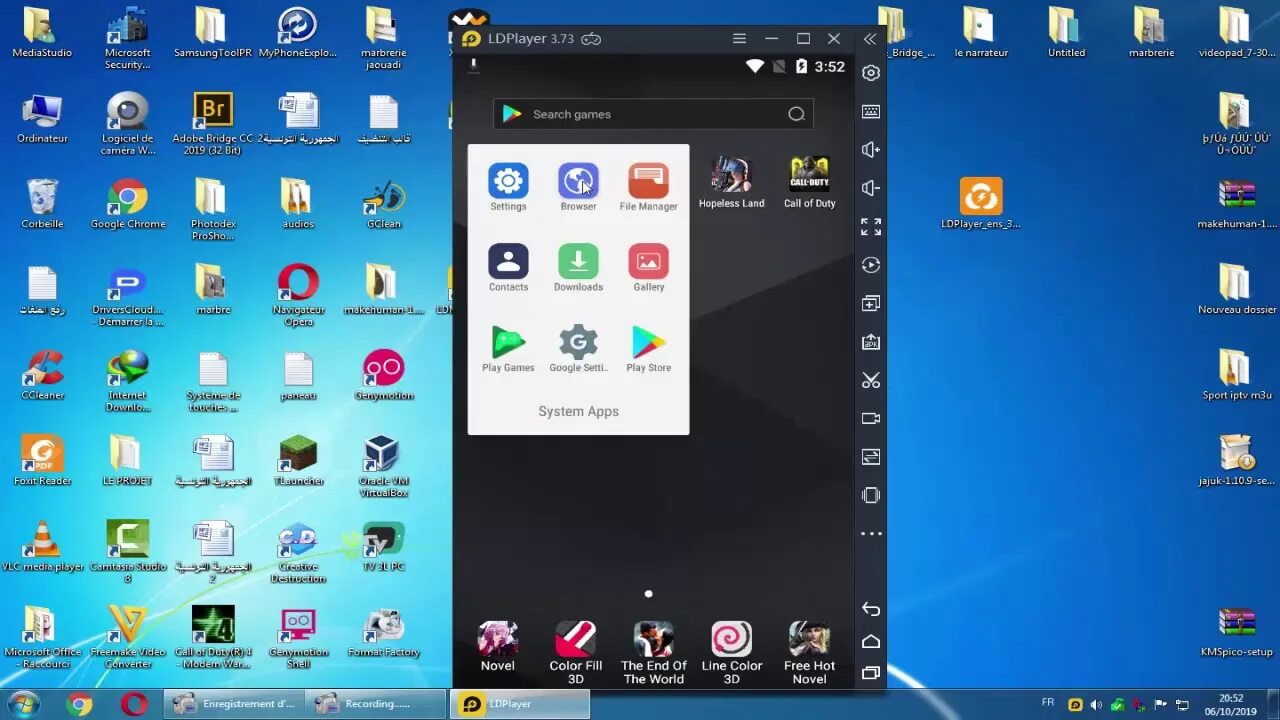Screen dimensions: 1280x720
Task: Select Genymotion desktop icon
Action: (x=384, y=375)
